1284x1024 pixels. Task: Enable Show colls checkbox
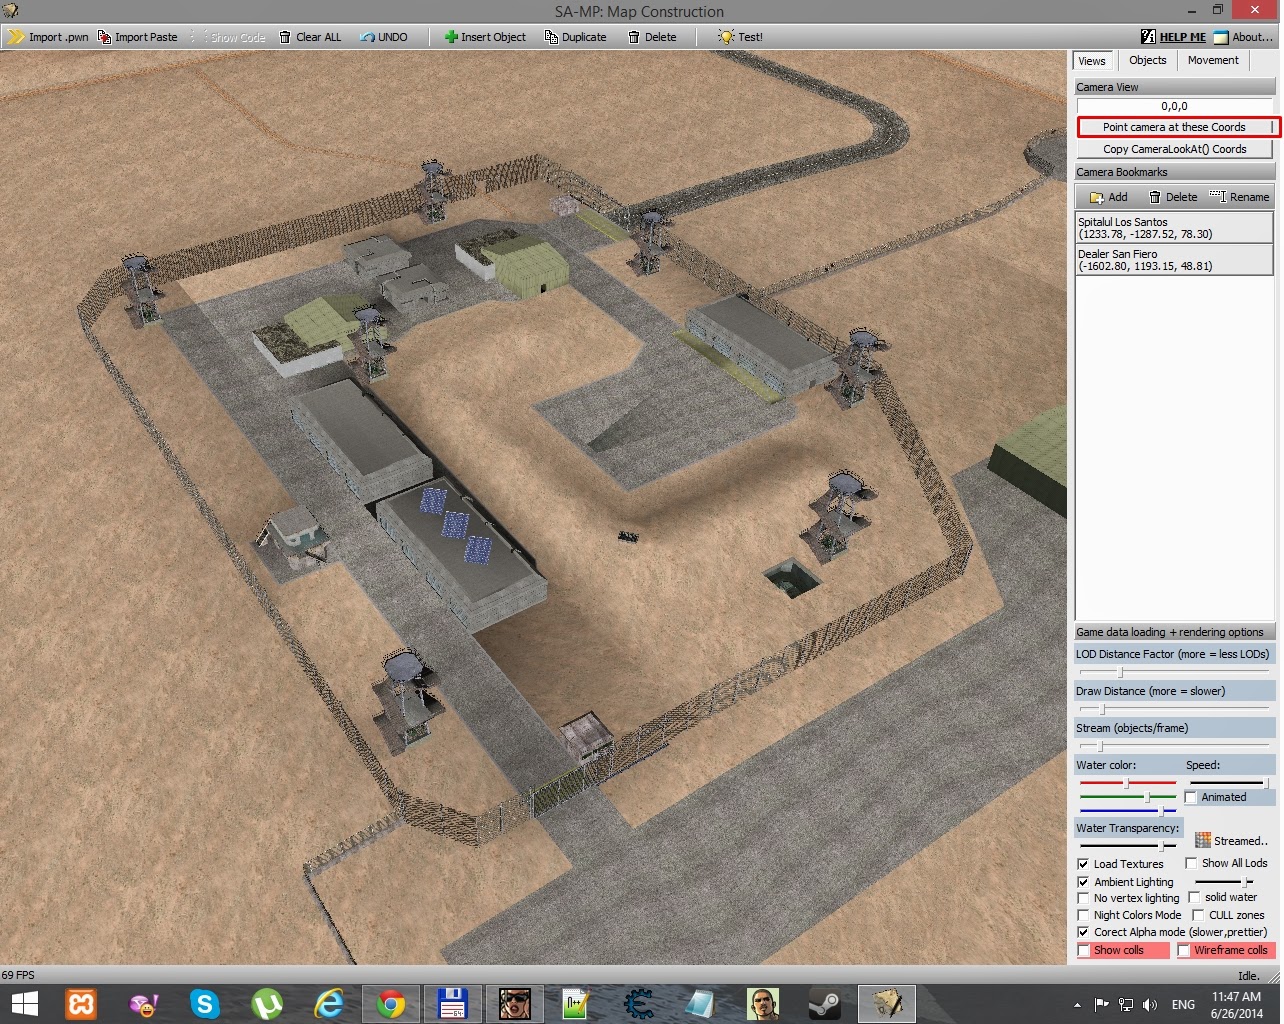click(1083, 950)
